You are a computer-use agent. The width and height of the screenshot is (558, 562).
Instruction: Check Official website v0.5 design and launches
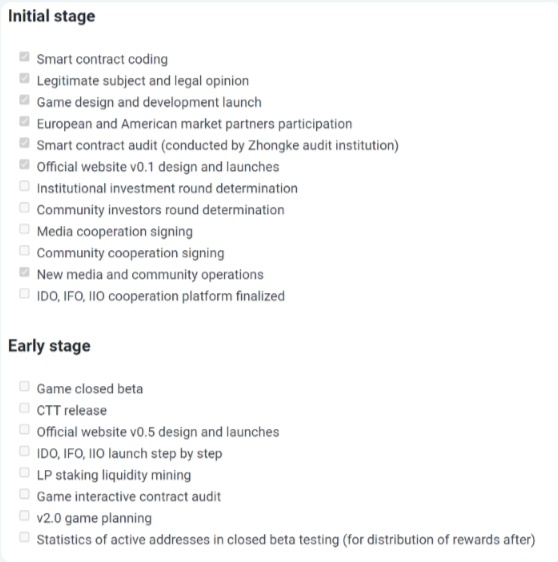click(24, 429)
